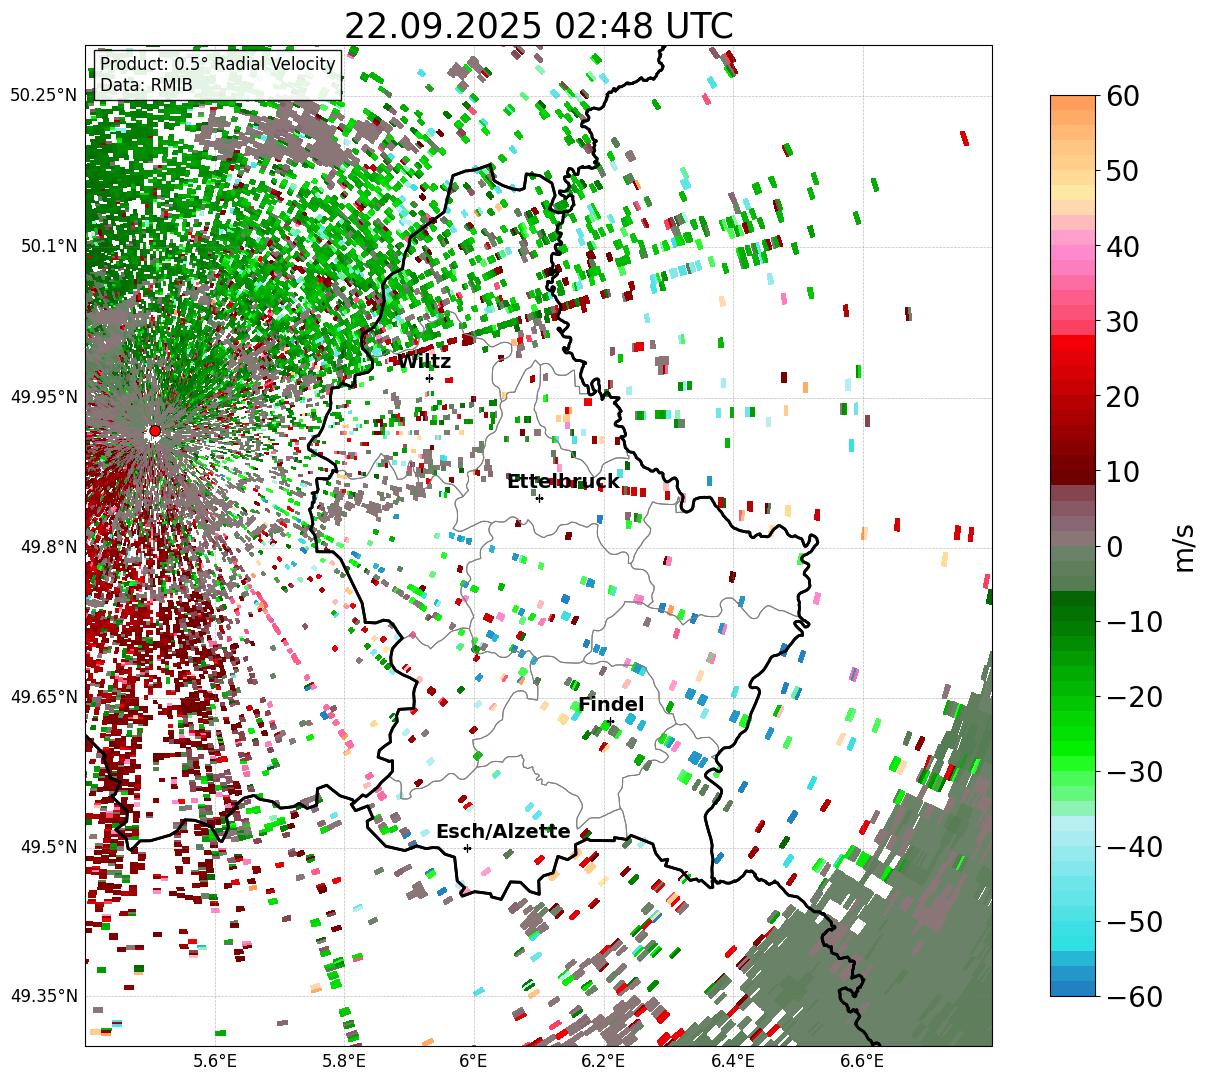Click the cross marker below Findel label
This screenshot has width=1207, height=1081.
[x=610, y=721]
